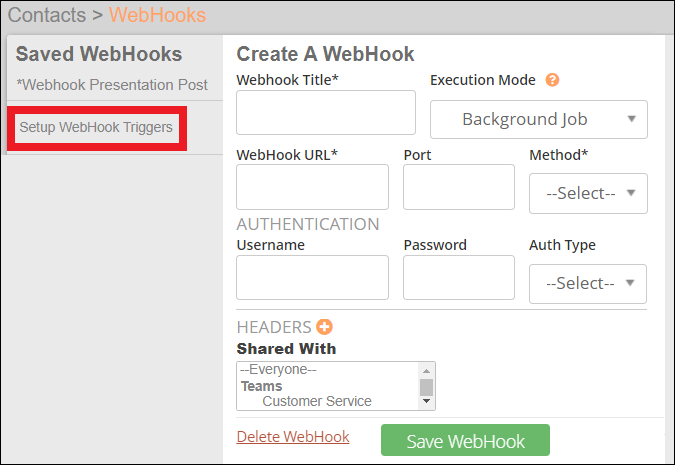Click Setup WebHook Triggers button
Viewport: 675px width, 465px height.
[97, 128]
